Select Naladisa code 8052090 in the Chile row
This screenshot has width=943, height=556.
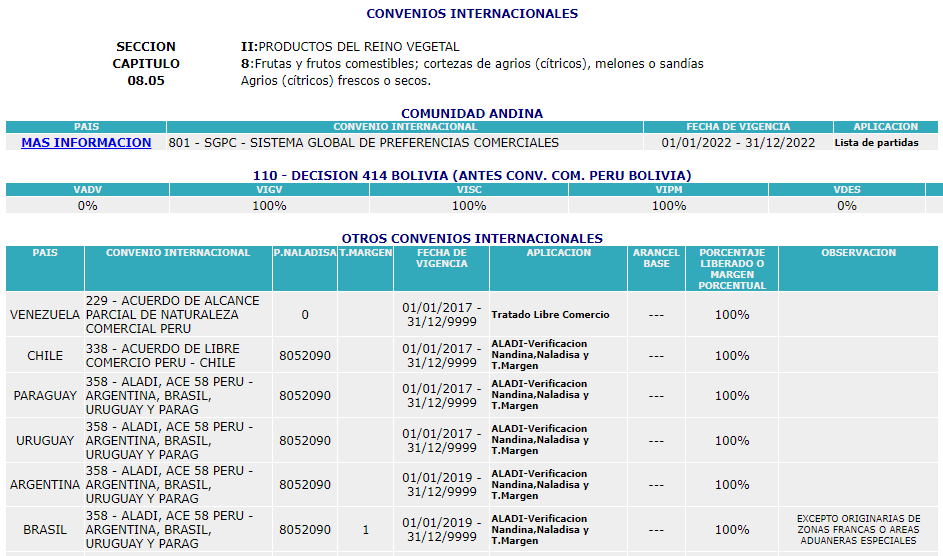(x=305, y=355)
